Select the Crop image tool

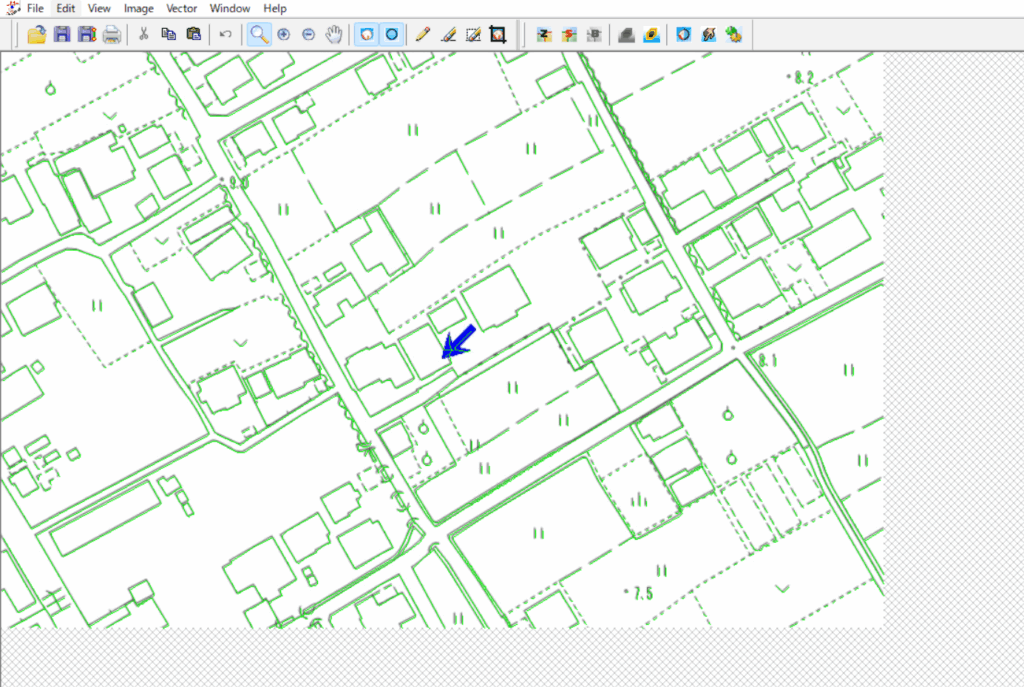pyautogui.click(x=498, y=35)
